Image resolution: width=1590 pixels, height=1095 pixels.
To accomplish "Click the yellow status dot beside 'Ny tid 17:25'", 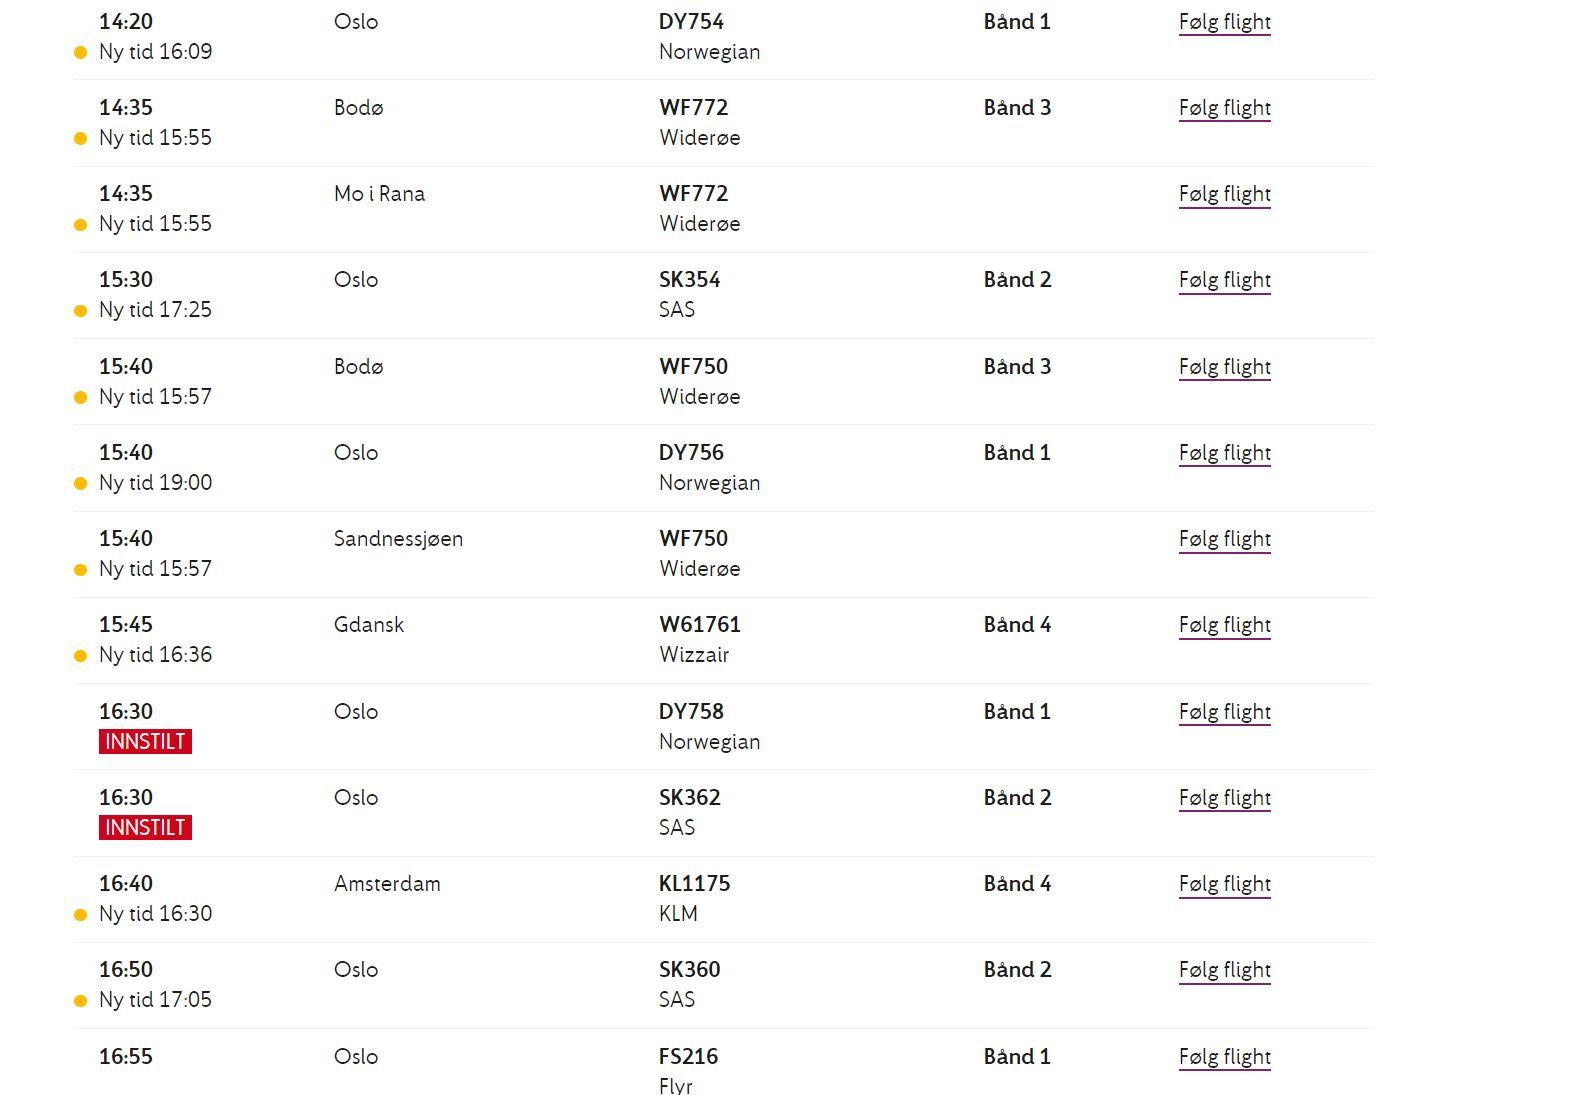I will [81, 311].
